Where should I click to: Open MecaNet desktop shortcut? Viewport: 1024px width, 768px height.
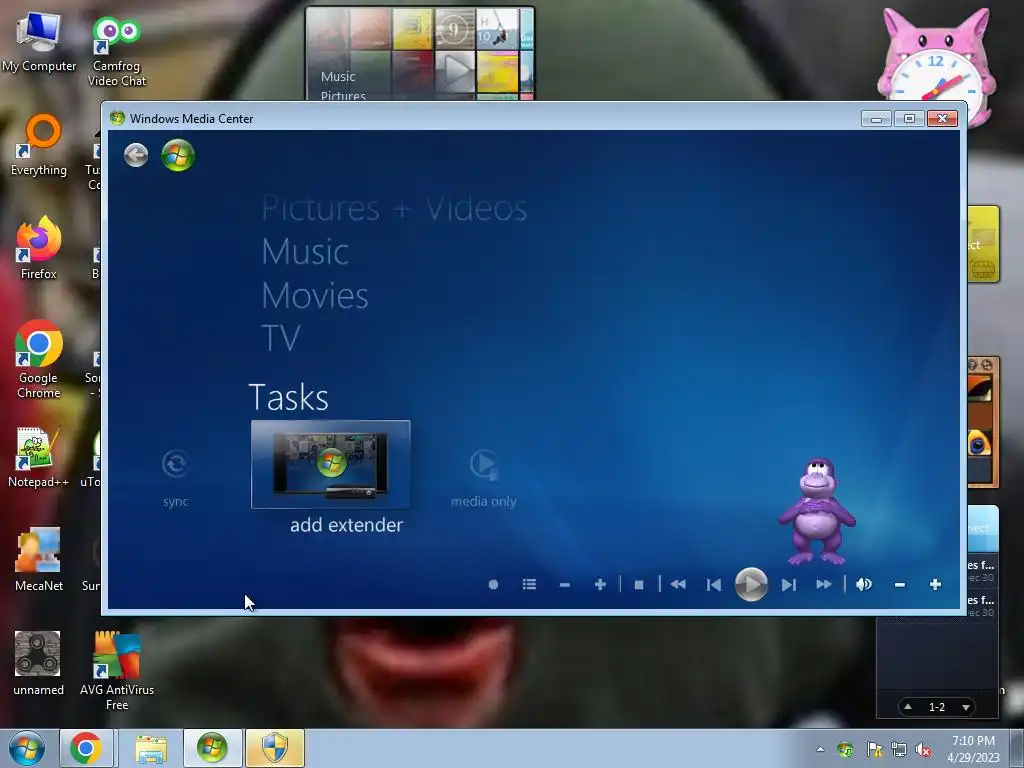coord(39,559)
